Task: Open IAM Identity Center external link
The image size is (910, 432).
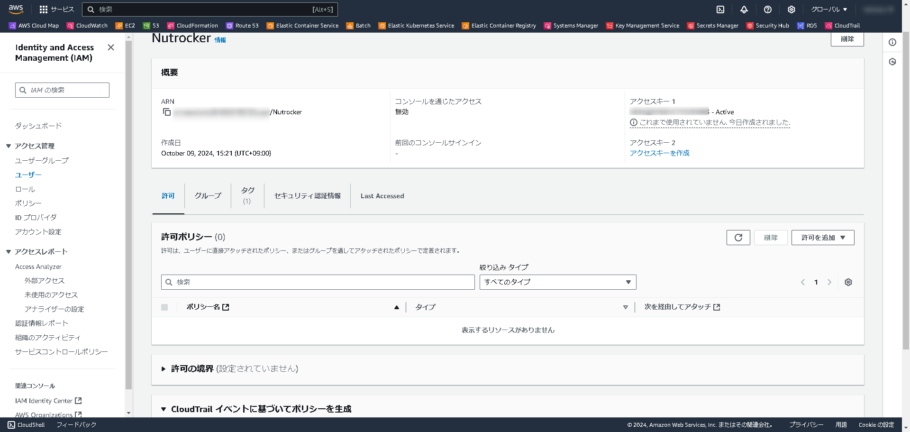Action: (x=48, y=401)
